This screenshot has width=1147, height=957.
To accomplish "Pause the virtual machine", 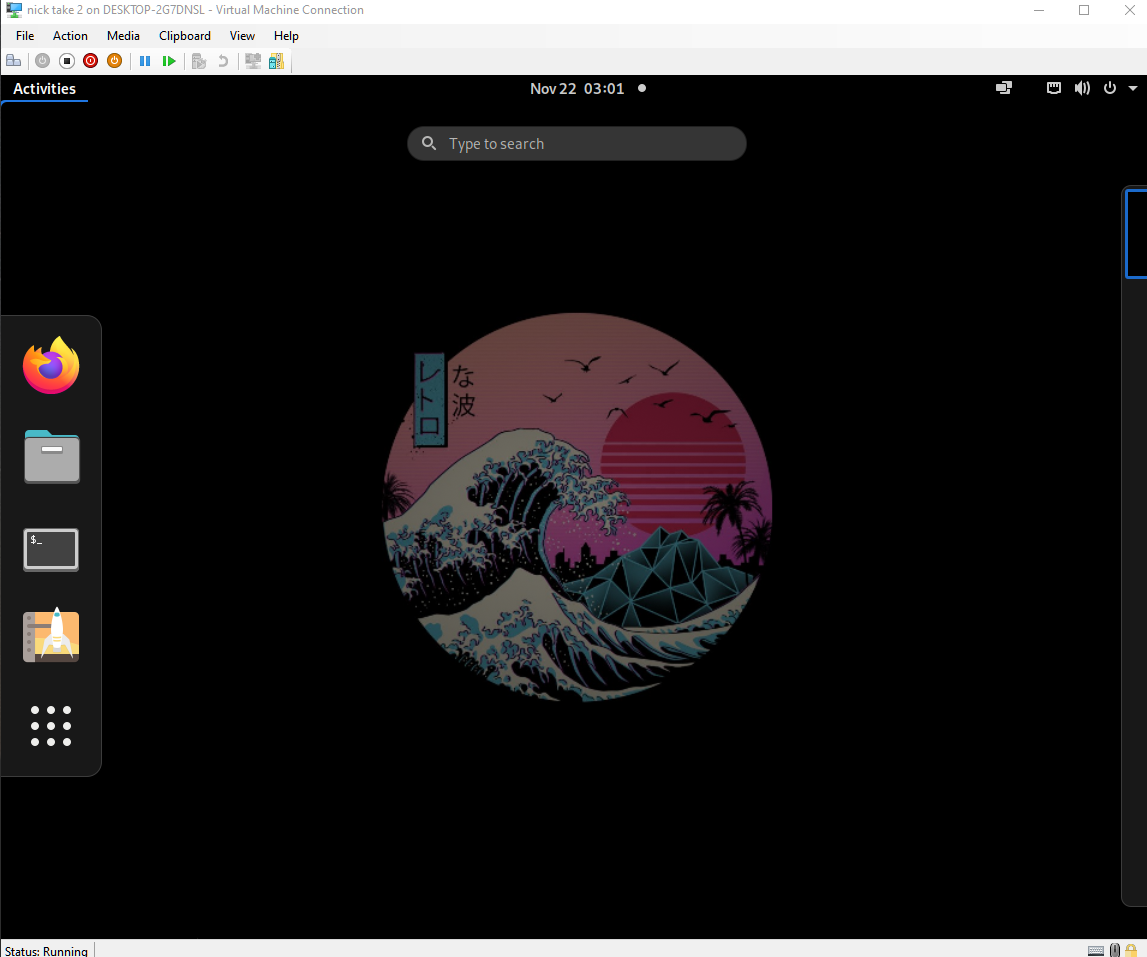I will pos(145,61).
